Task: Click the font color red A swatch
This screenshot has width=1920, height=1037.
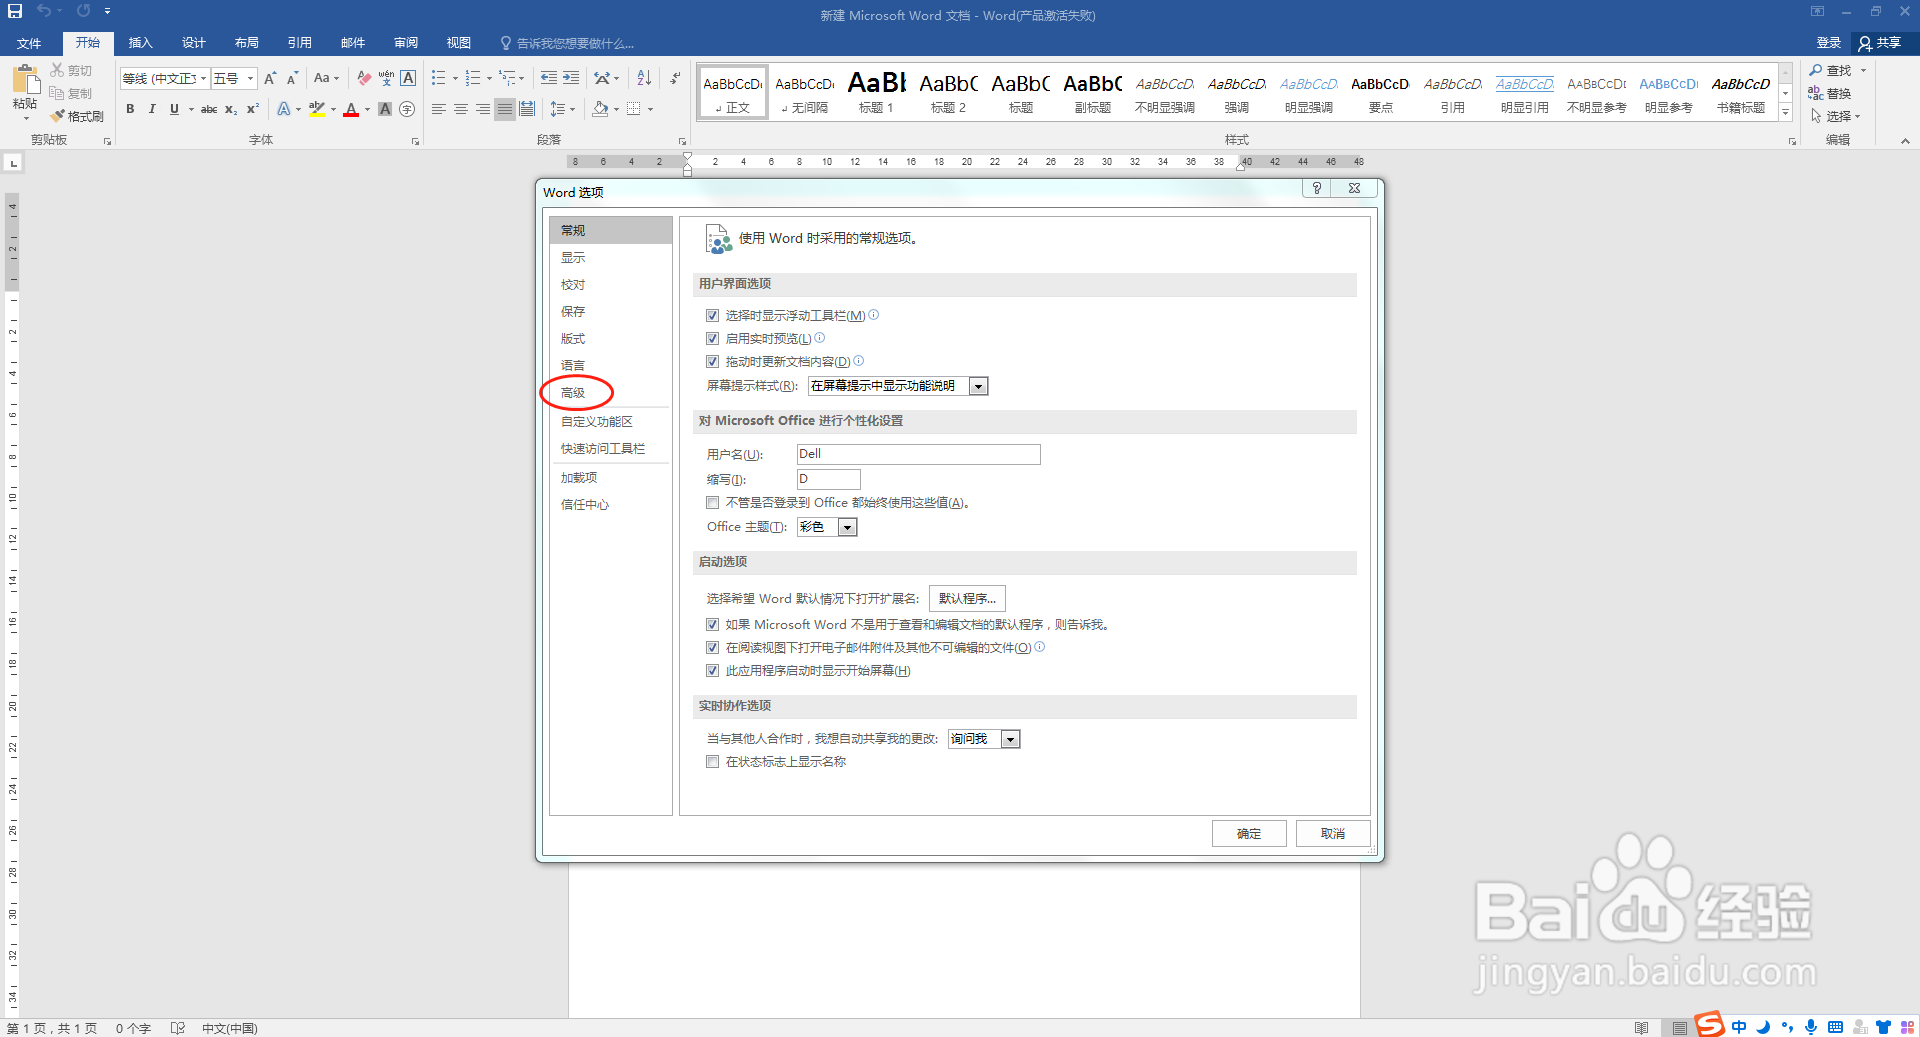Action: (x=351, y=109)
